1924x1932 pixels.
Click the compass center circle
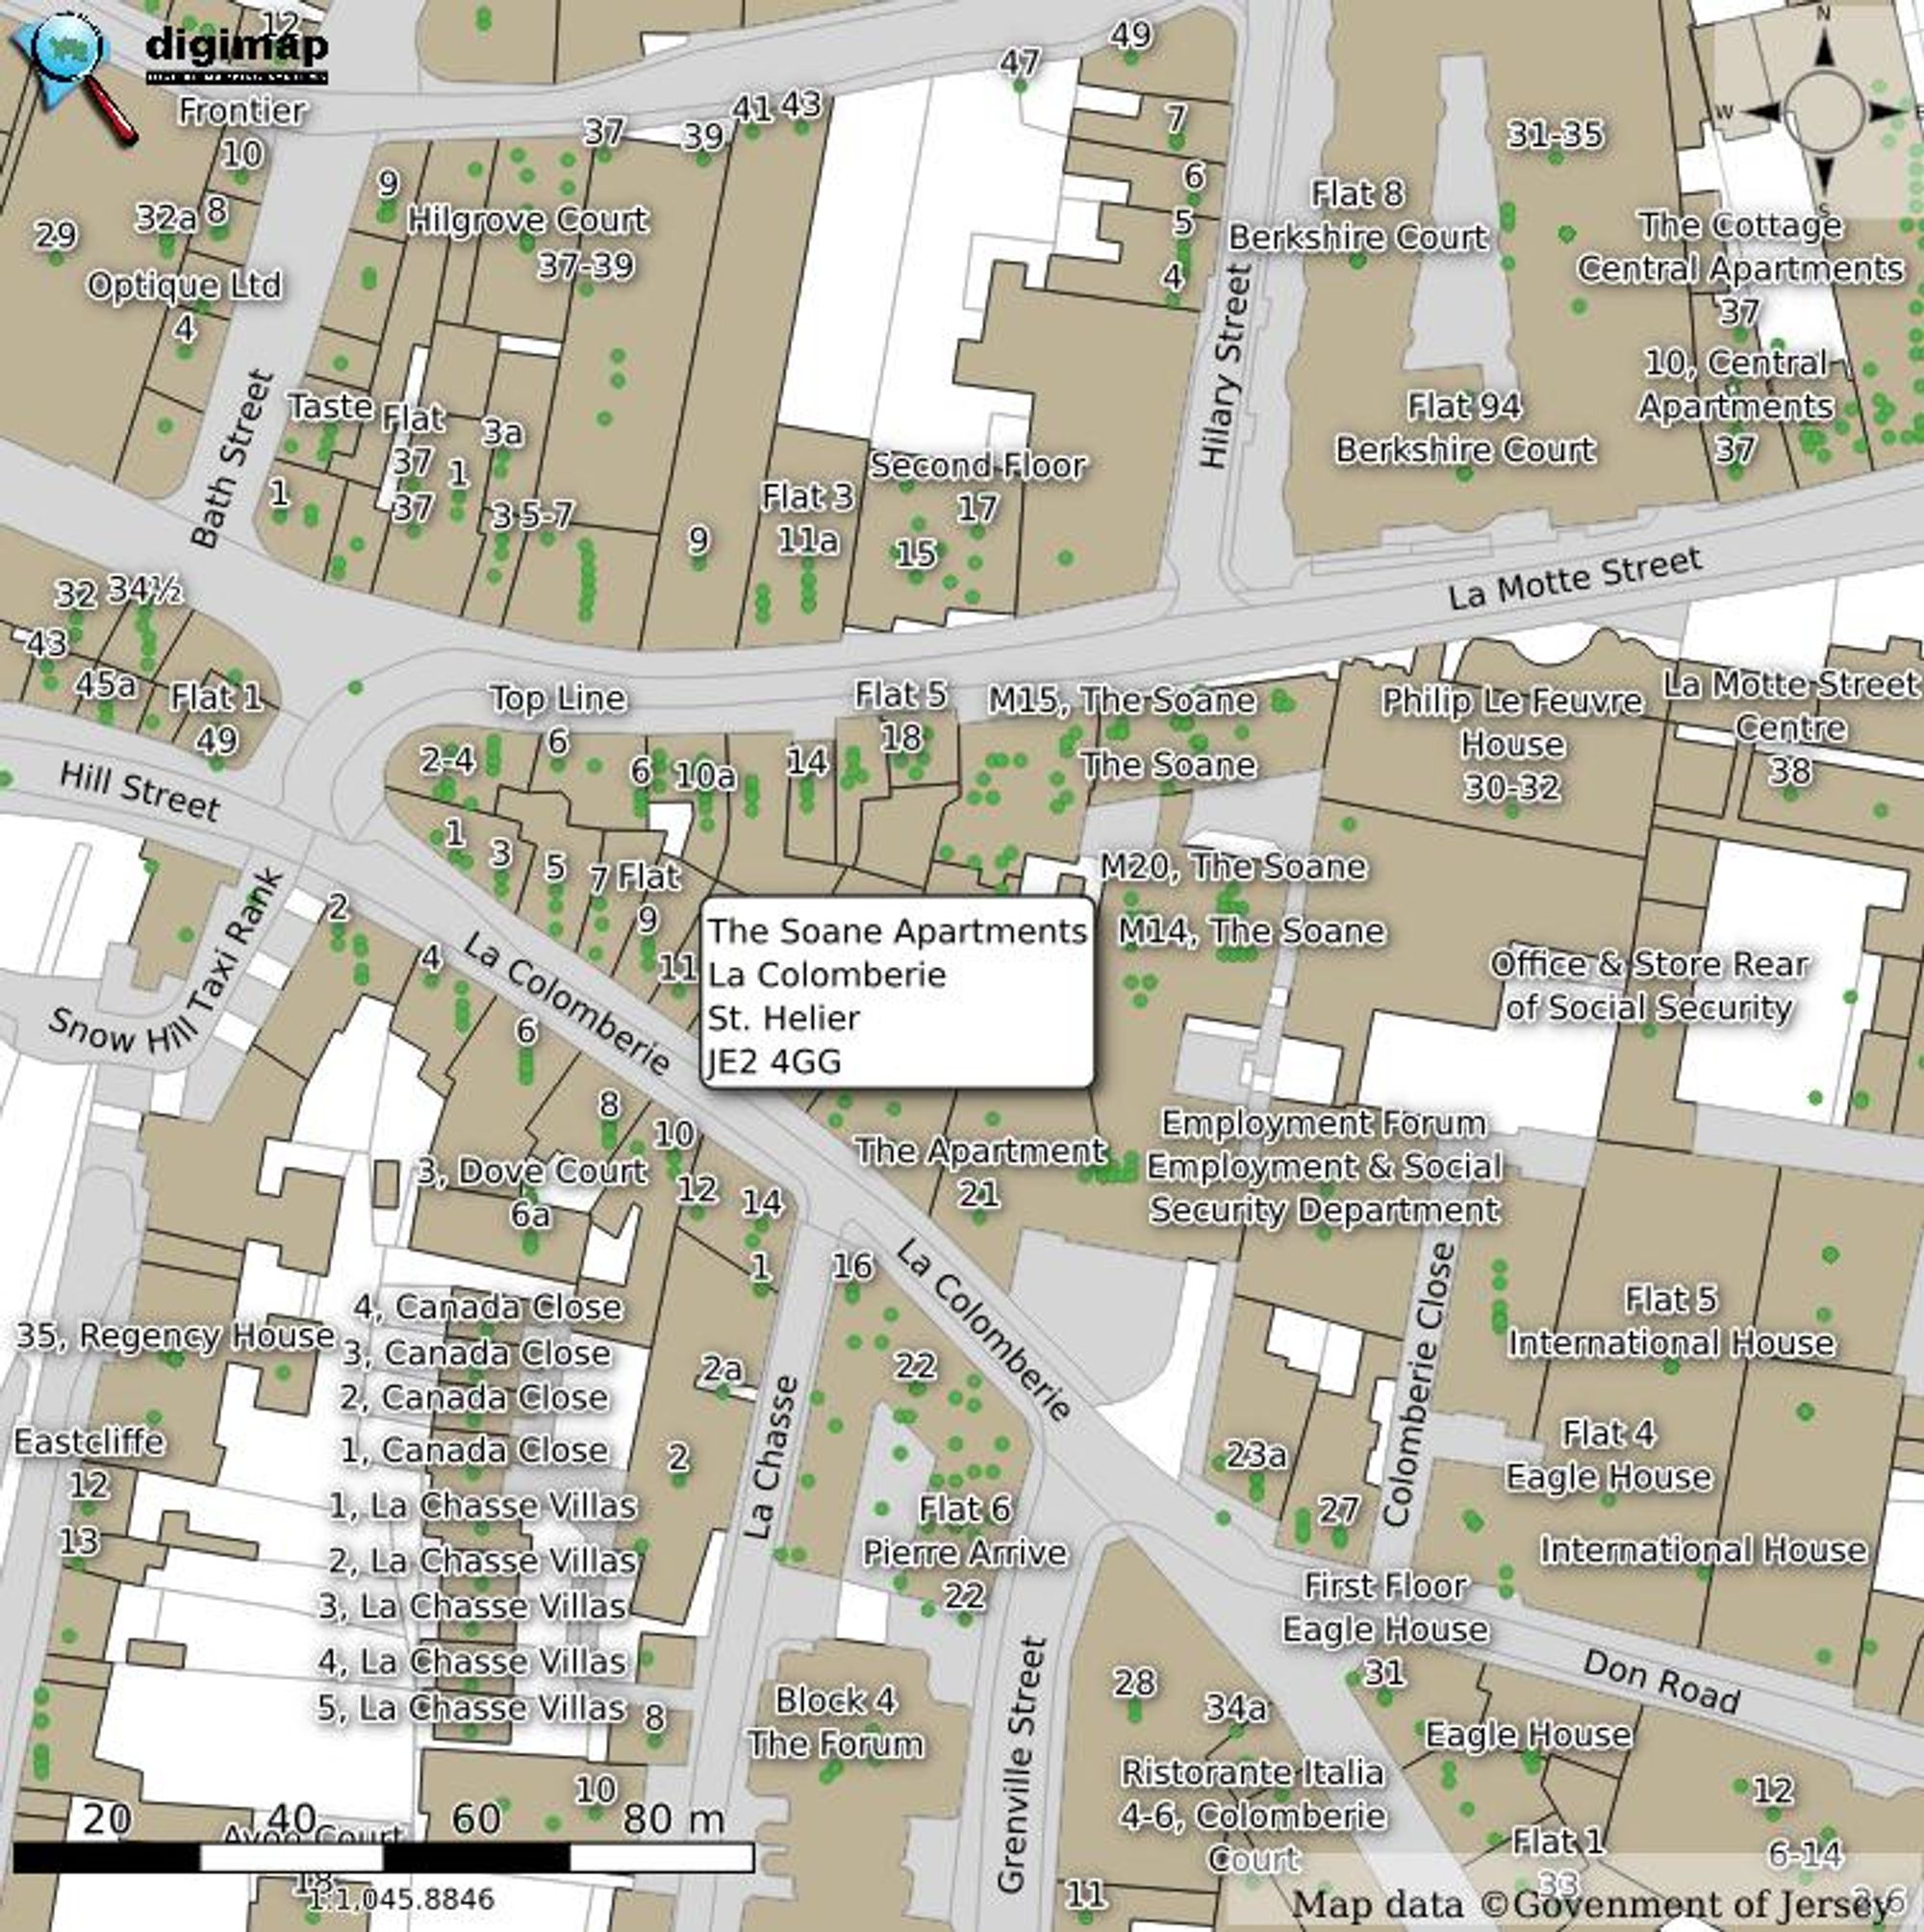point(1824,112)
